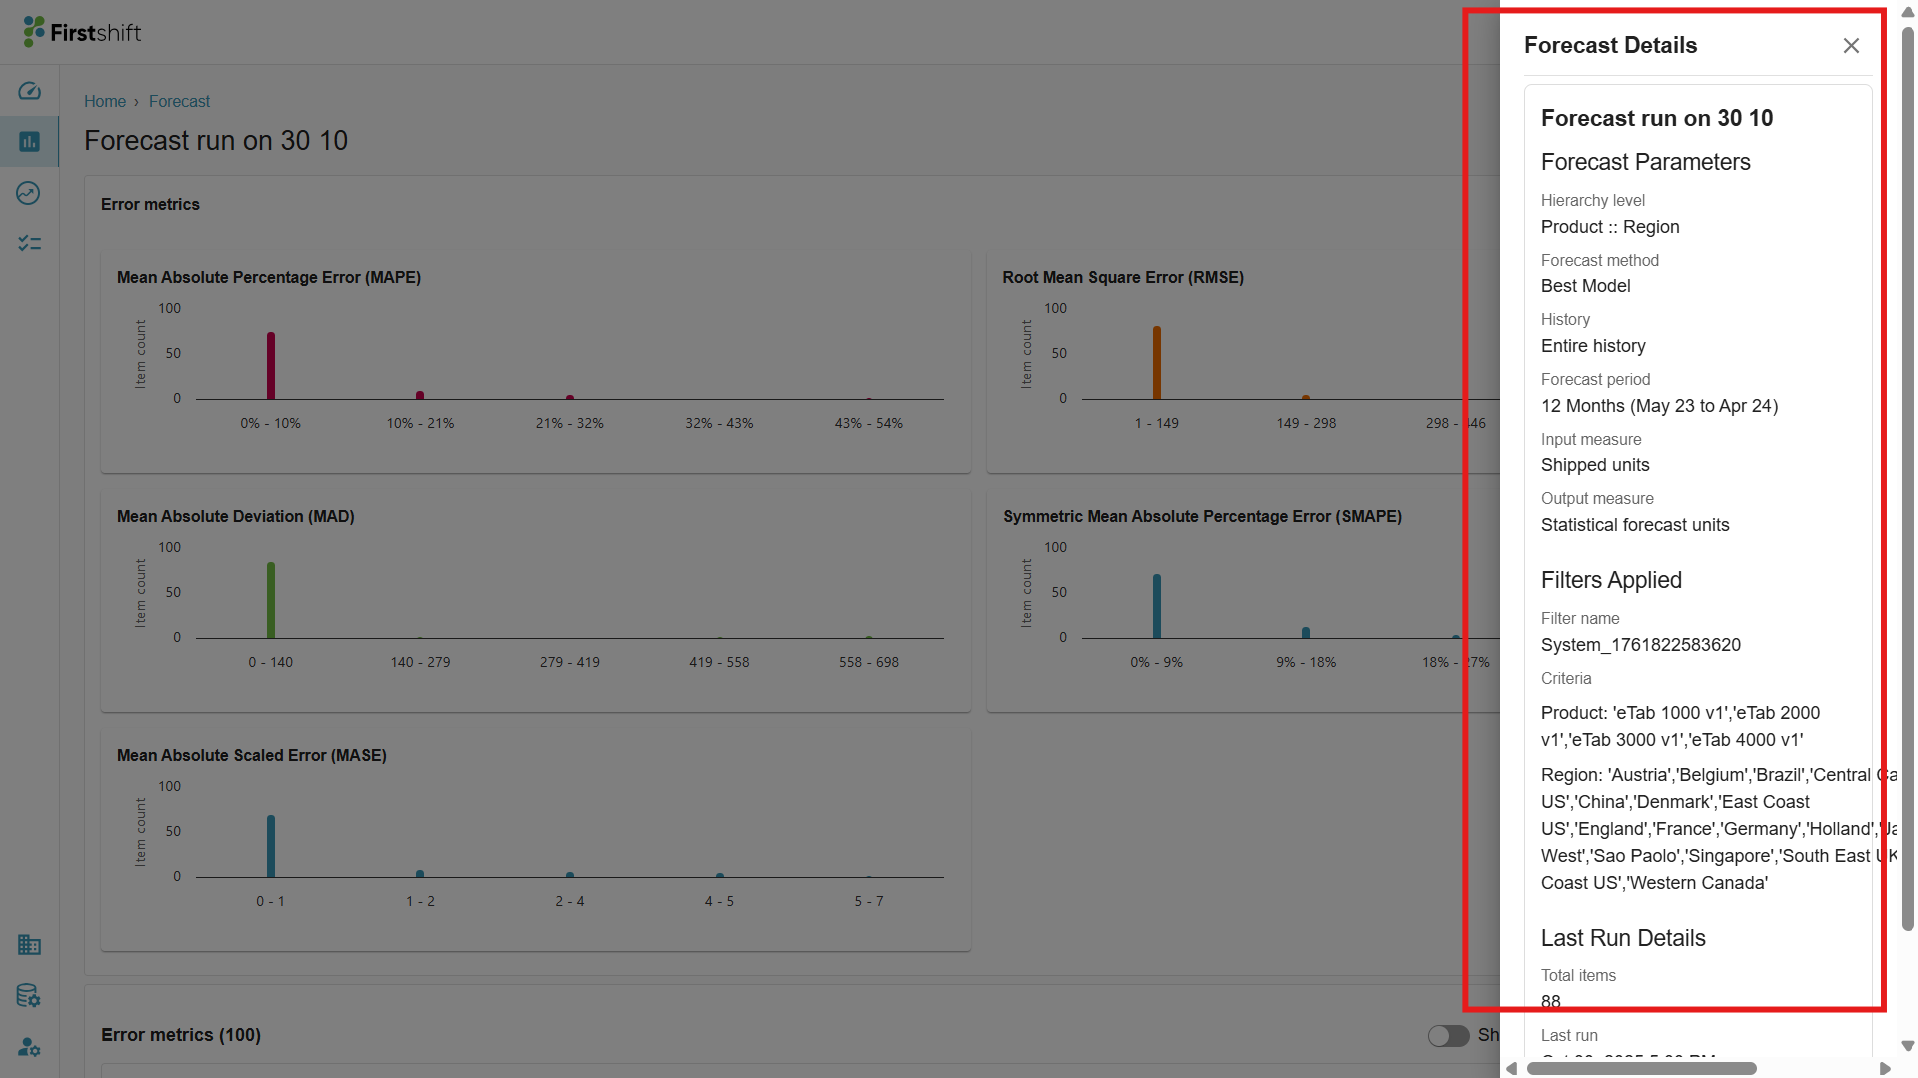This screenshot has width=1918, height=1078.
Task: Select the 'Forecast Parameters' heading
Action: 1645,162
